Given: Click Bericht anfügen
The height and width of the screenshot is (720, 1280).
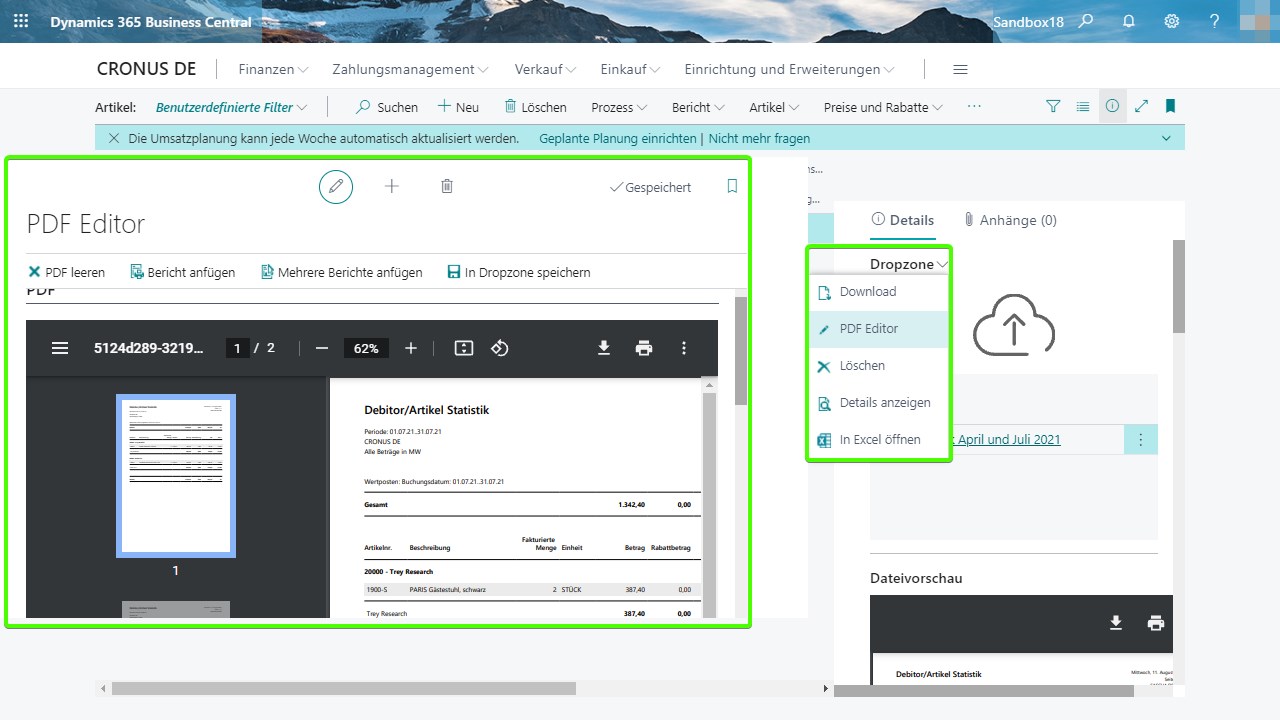Looking at the screenshot, I should tap(183, 272).
